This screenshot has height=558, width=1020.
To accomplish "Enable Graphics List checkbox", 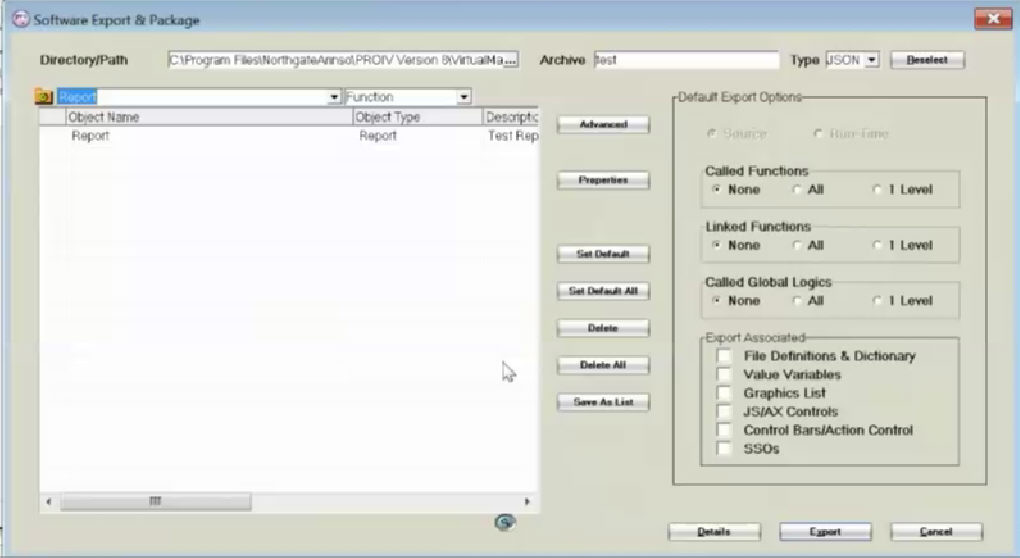I will pos(723,393).
